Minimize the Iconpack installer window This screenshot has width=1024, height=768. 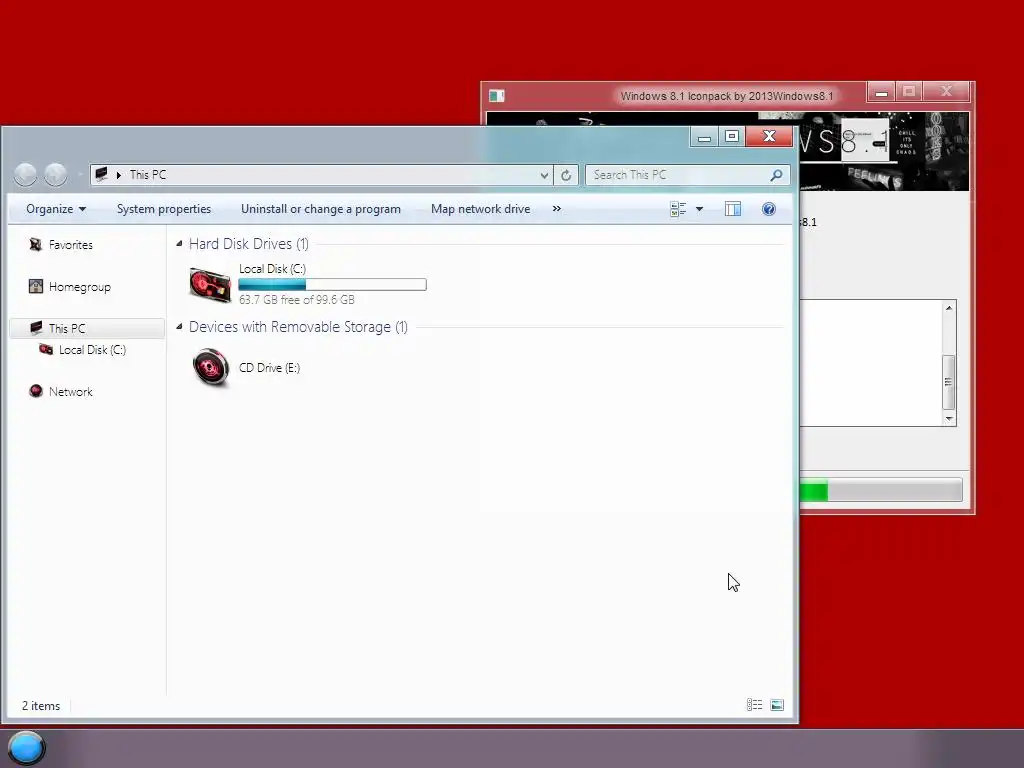click(881, 92)
